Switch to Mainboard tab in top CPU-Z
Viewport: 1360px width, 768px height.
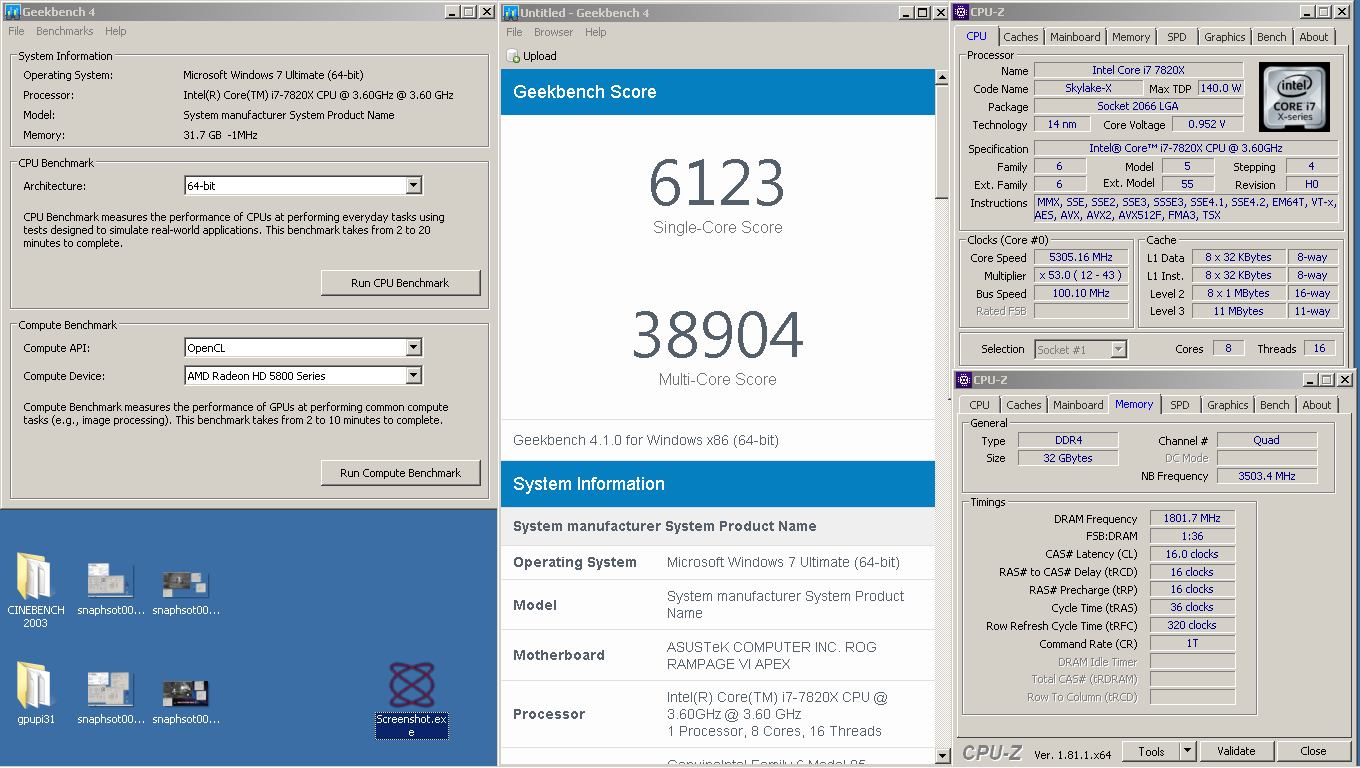1075,37
